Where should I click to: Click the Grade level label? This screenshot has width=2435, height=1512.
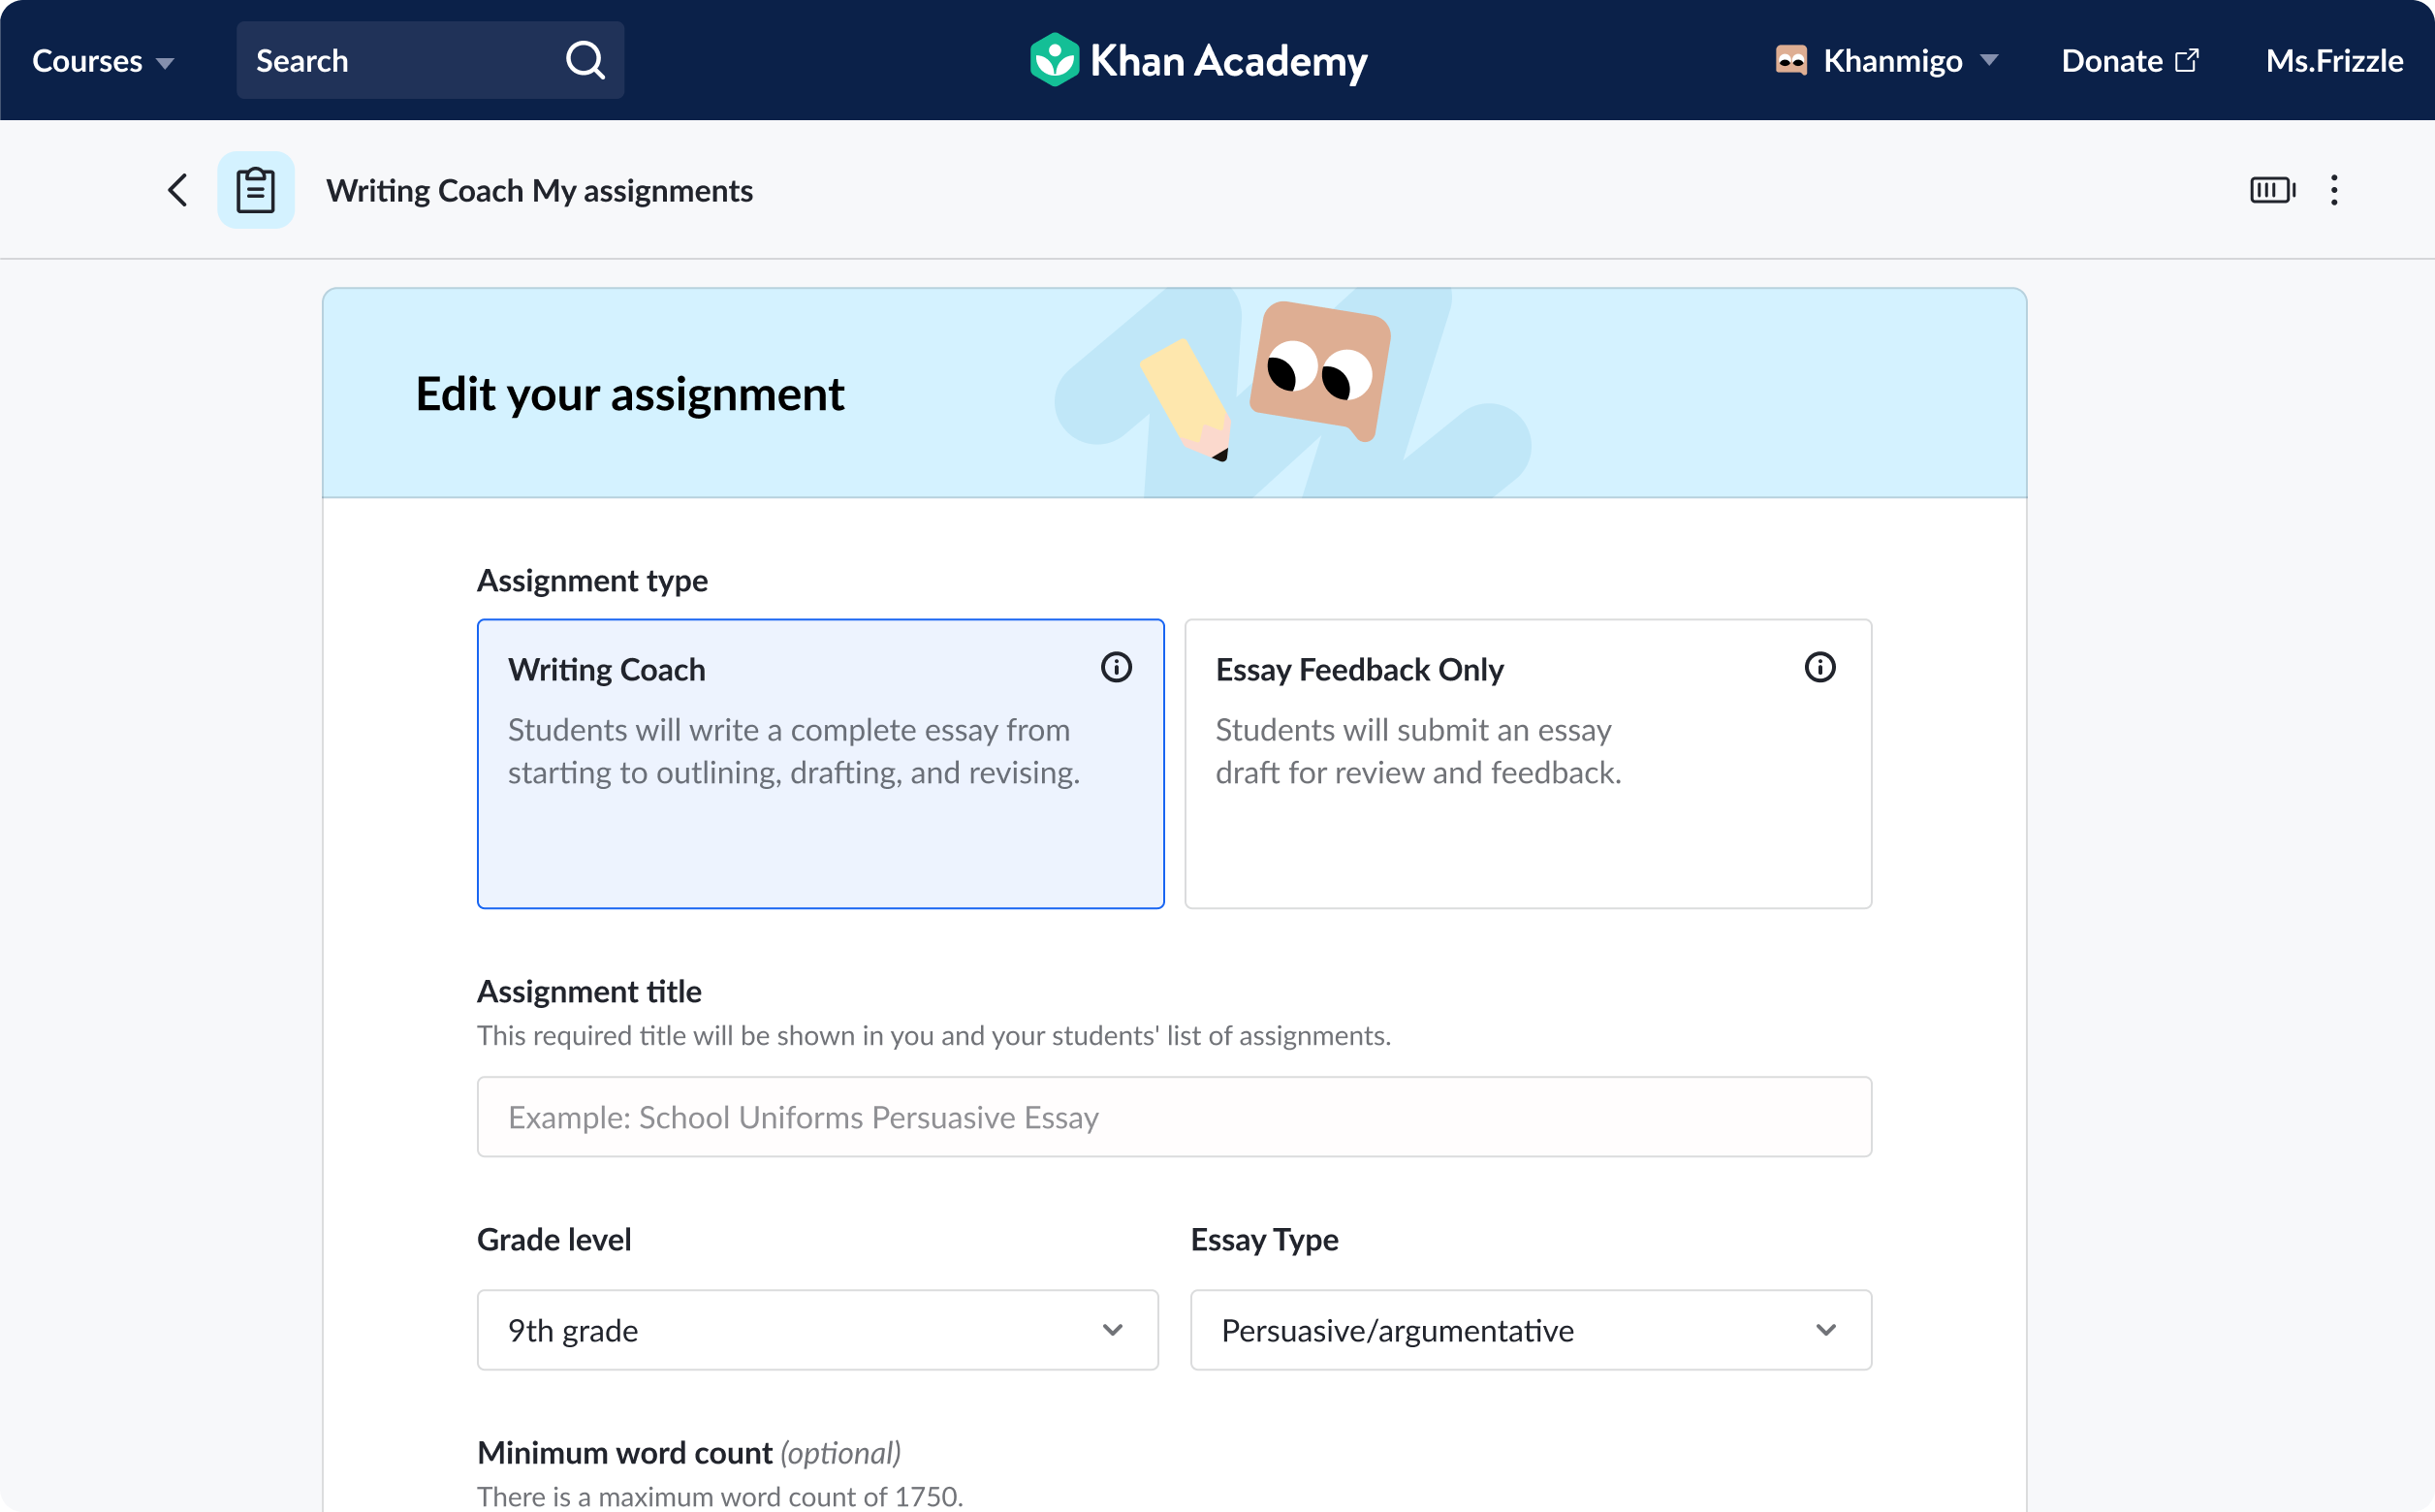click(x=554, y=1239)
